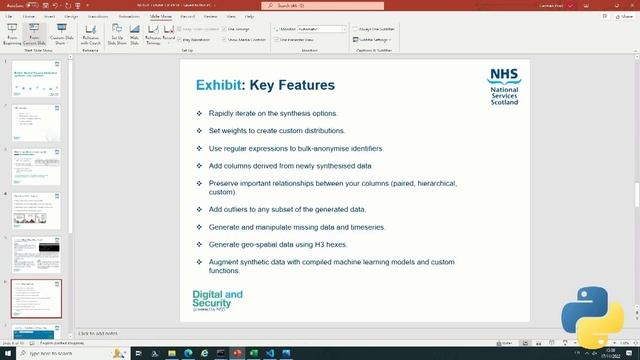This screenshot has height=360, width=640.
Task: Open Microsoft Edge from taskbar
Action: click(188, 353)
